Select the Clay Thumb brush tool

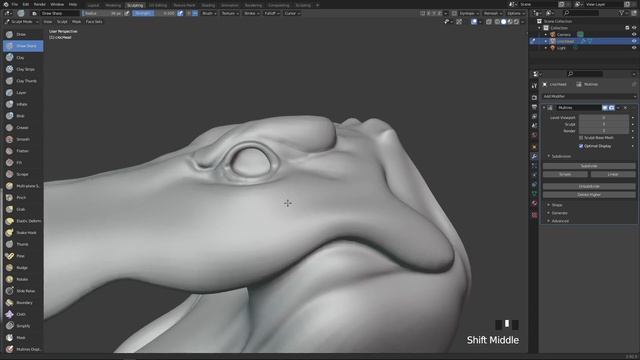[x=23, y=81]
